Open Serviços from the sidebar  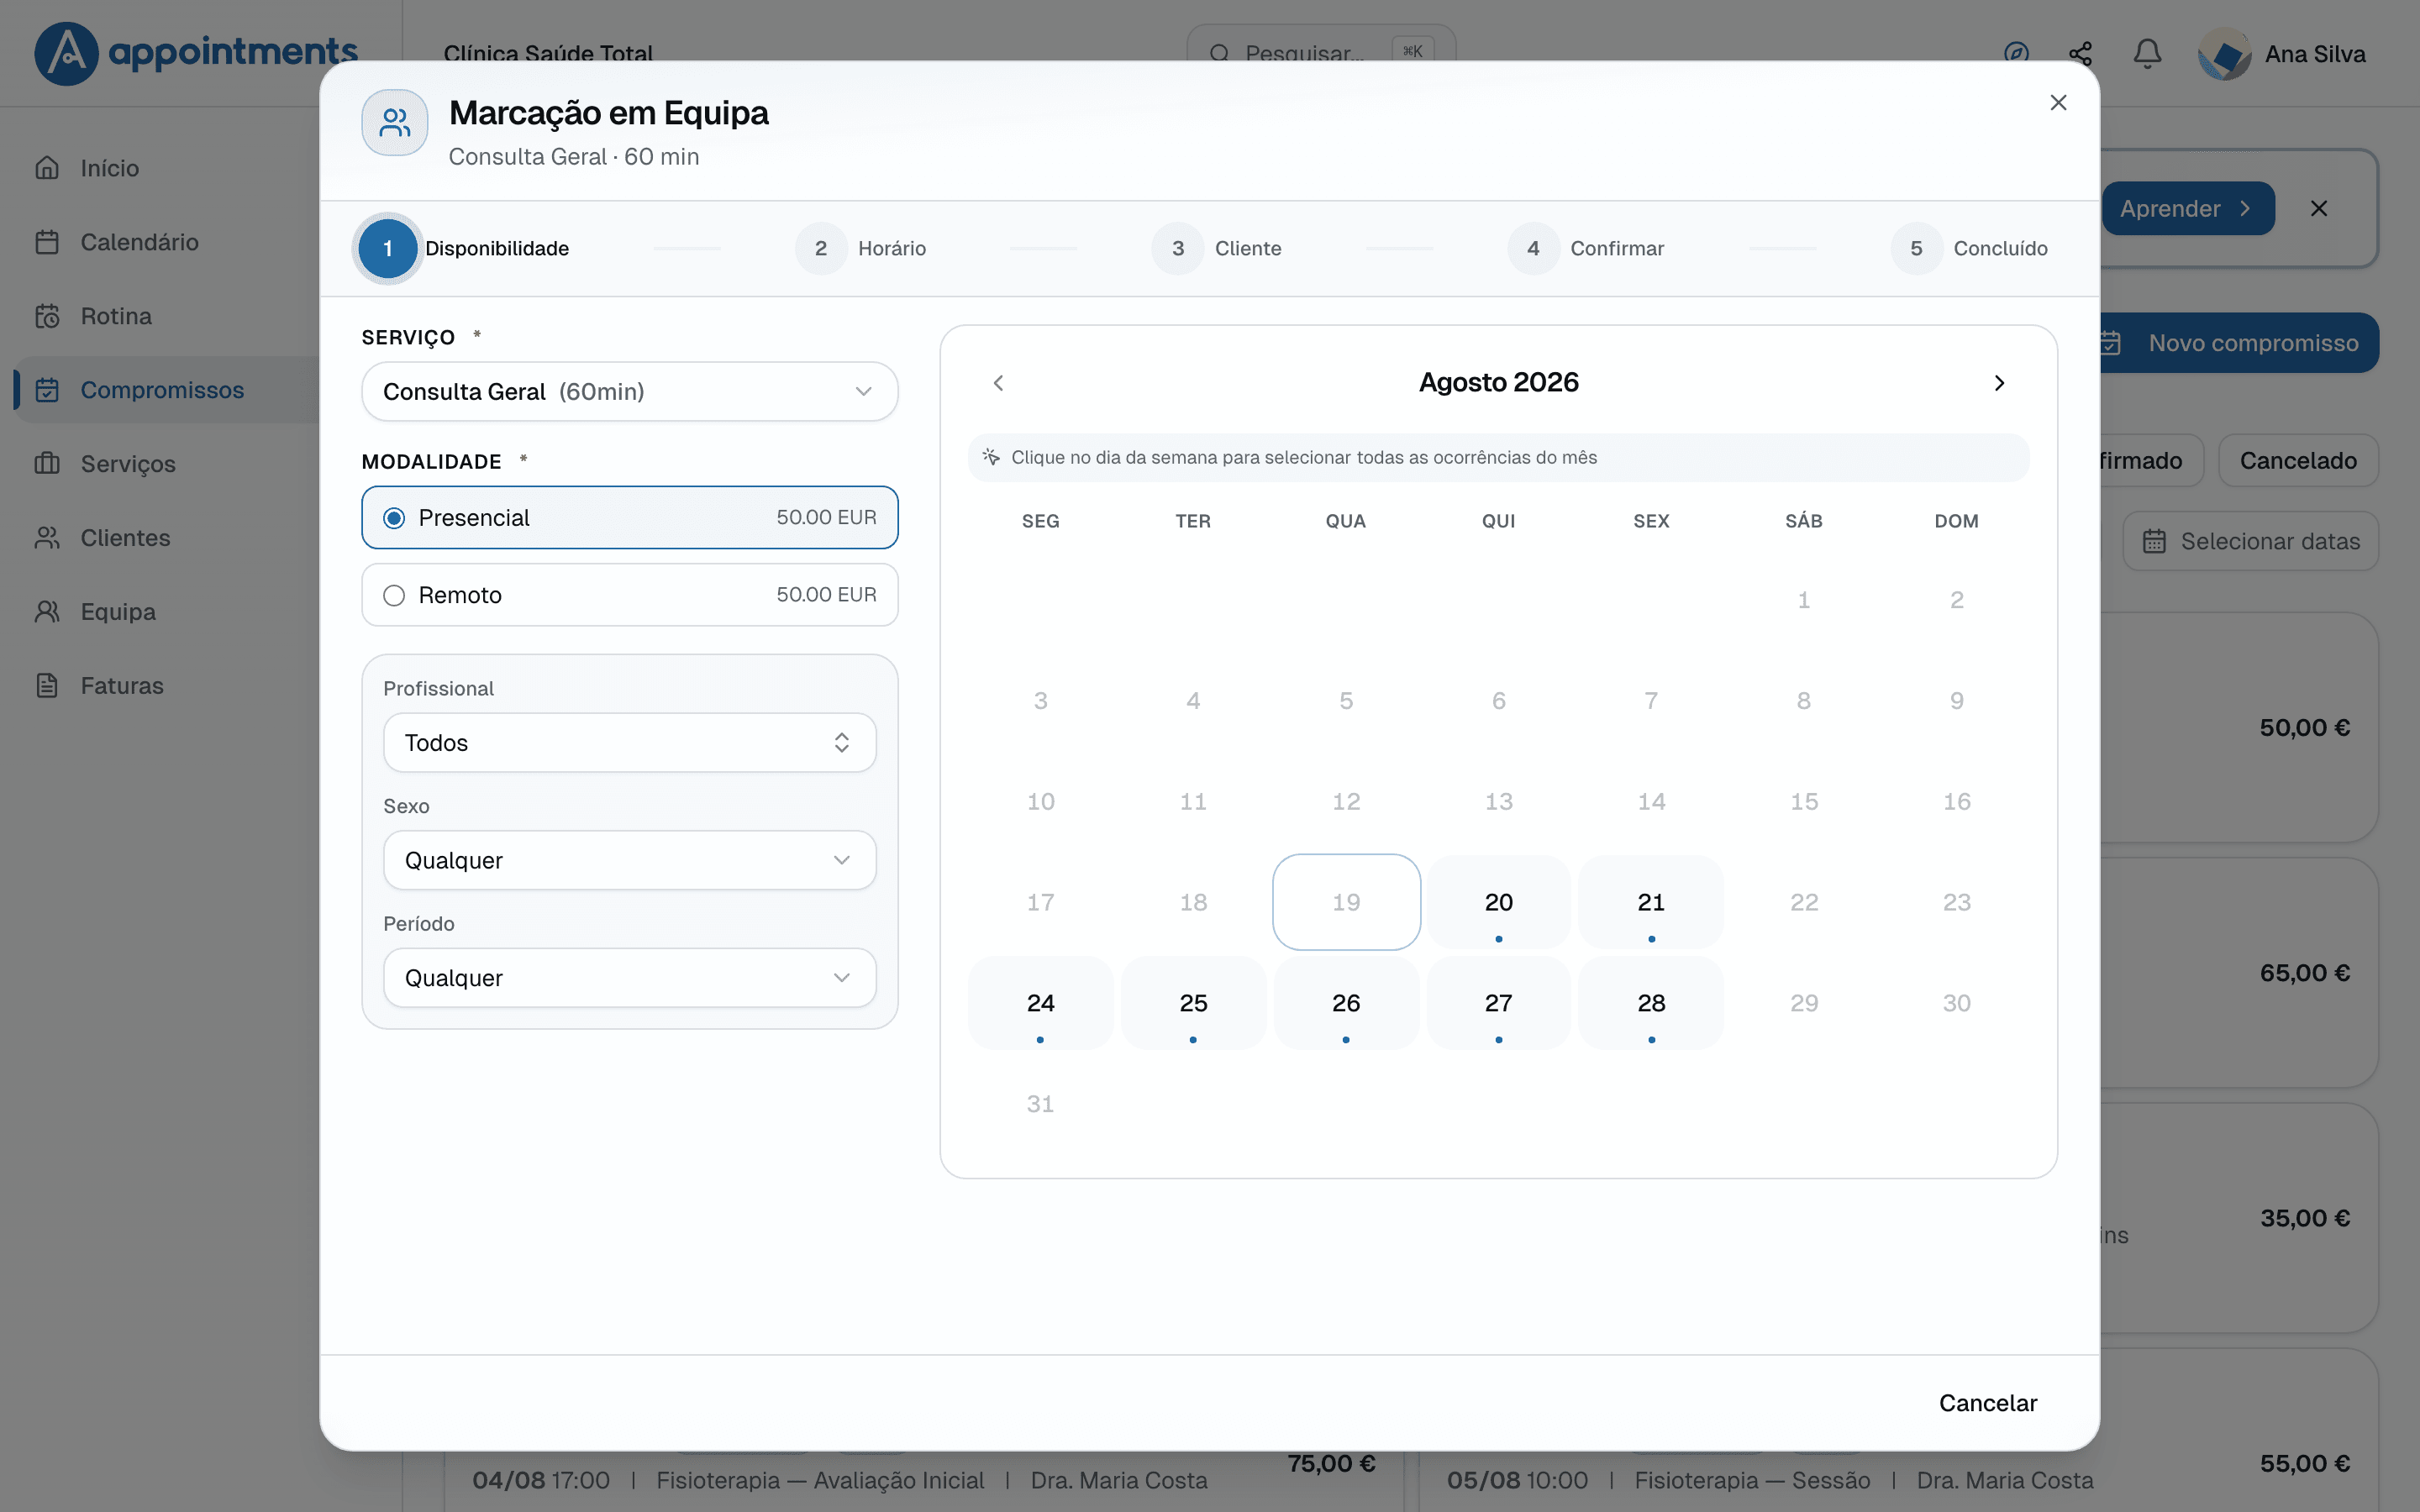(128, 464)
